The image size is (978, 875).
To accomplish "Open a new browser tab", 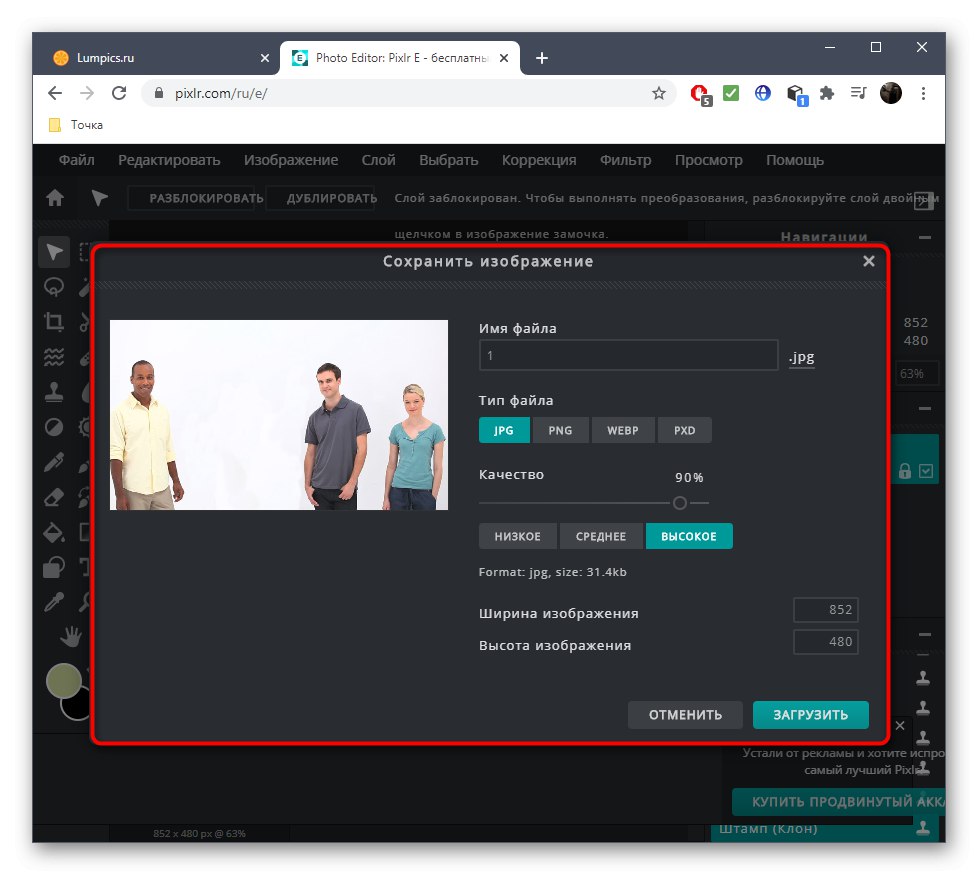I will tap(542, 58).
